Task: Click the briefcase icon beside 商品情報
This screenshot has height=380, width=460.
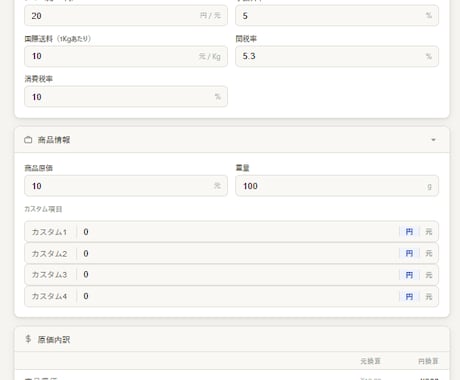Action: [x=28, y=140]
